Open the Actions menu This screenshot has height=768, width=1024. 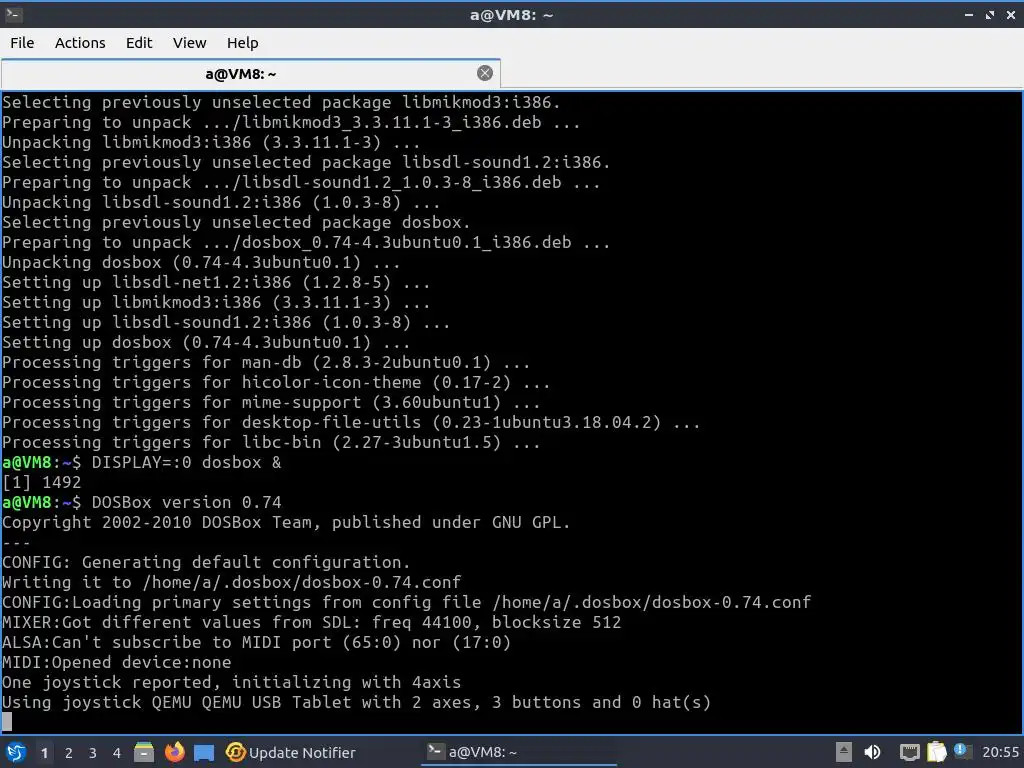pos(80,43)
